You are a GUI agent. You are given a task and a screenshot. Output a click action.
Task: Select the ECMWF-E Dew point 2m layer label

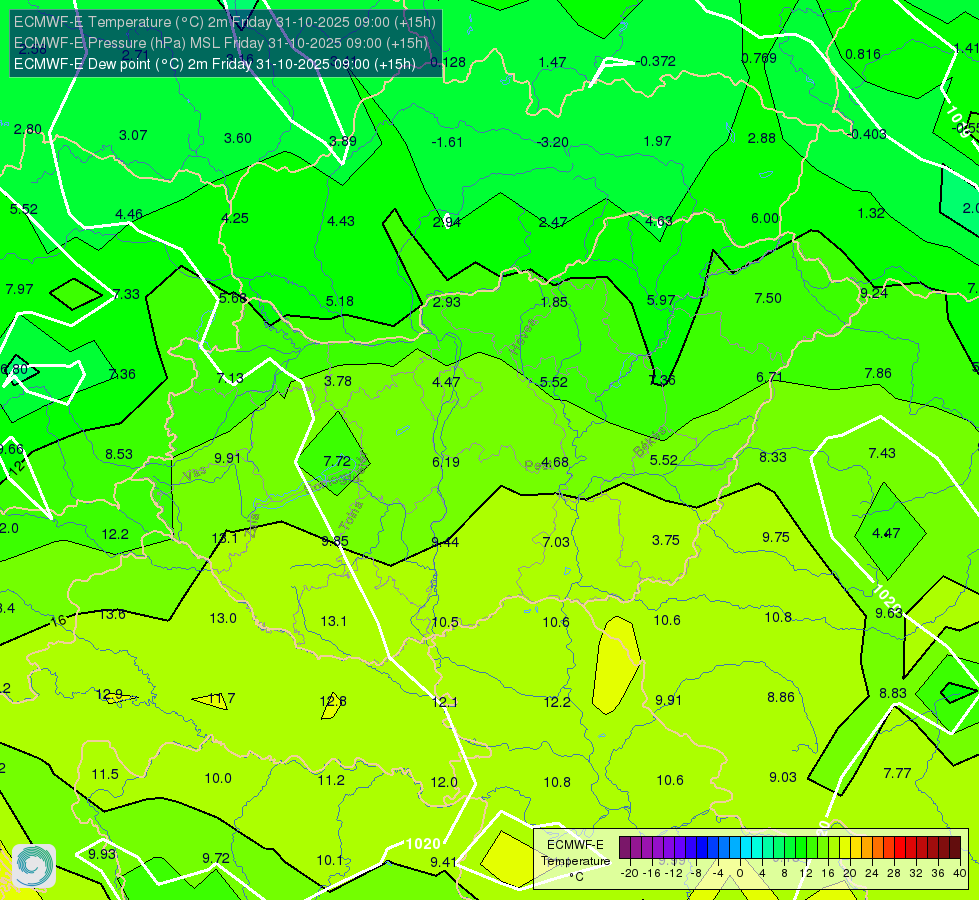coord(215,64)
